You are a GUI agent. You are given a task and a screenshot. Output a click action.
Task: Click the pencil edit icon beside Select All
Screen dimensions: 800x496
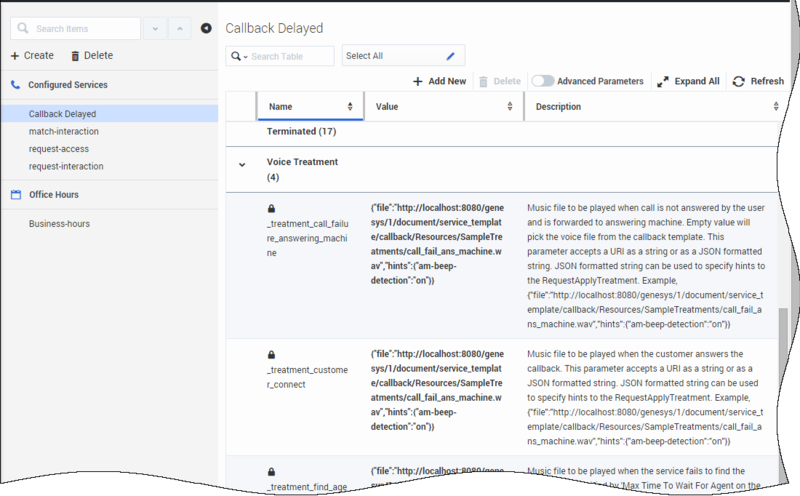(450, 56)
